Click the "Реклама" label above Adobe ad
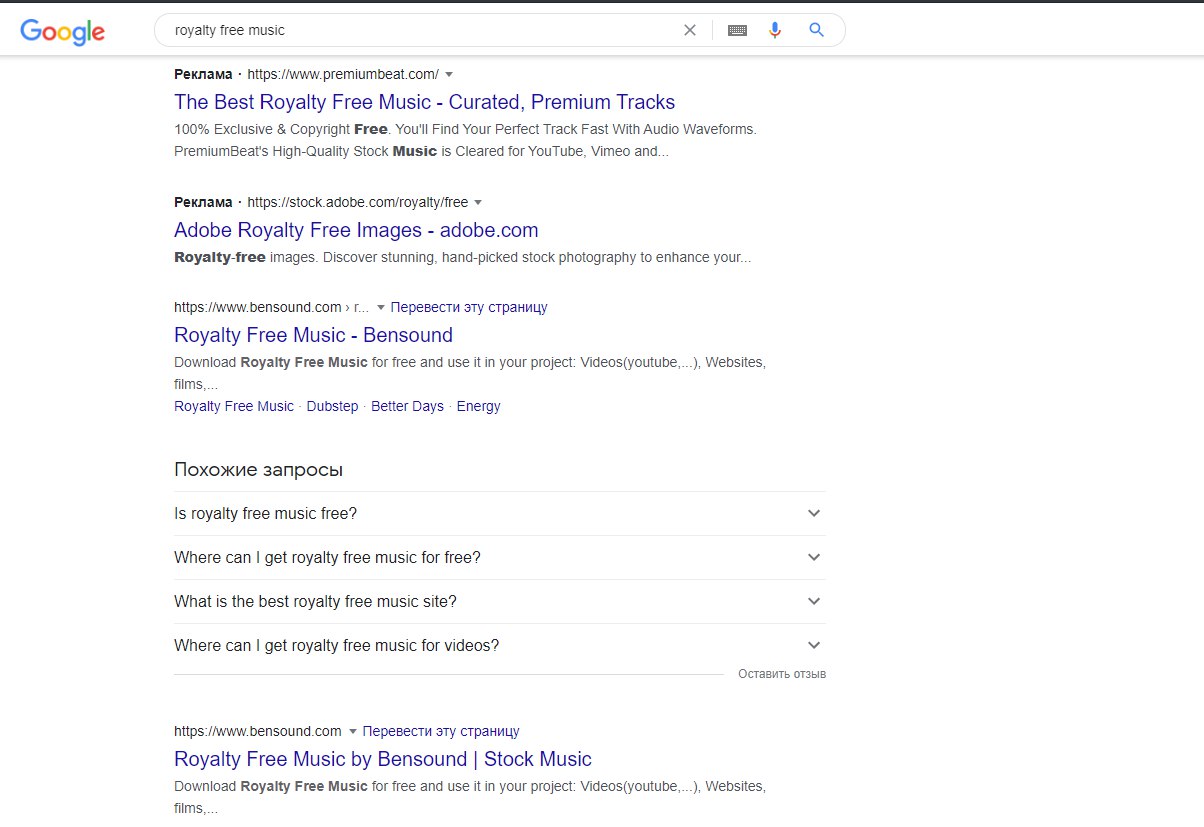1204x827 pixels. click(203, 202)
